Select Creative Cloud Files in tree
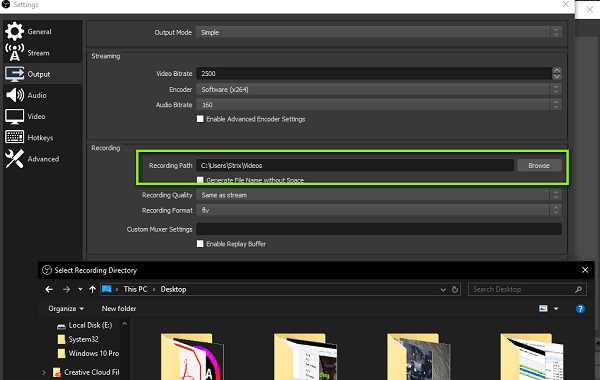The image size is (600, 380). click(86, 372)
